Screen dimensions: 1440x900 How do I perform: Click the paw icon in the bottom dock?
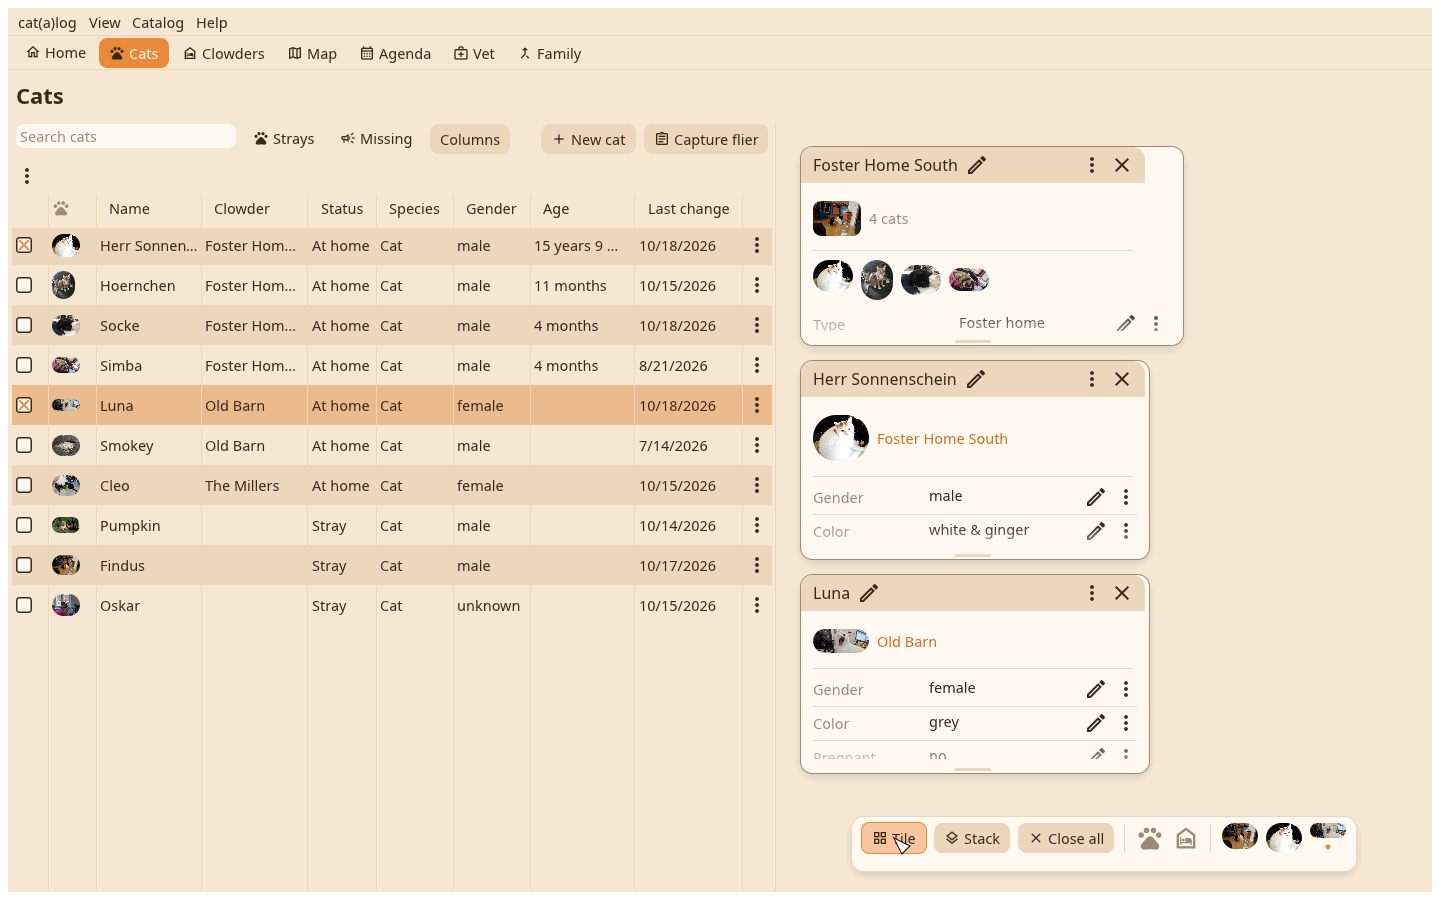(x=1150, y=838)
